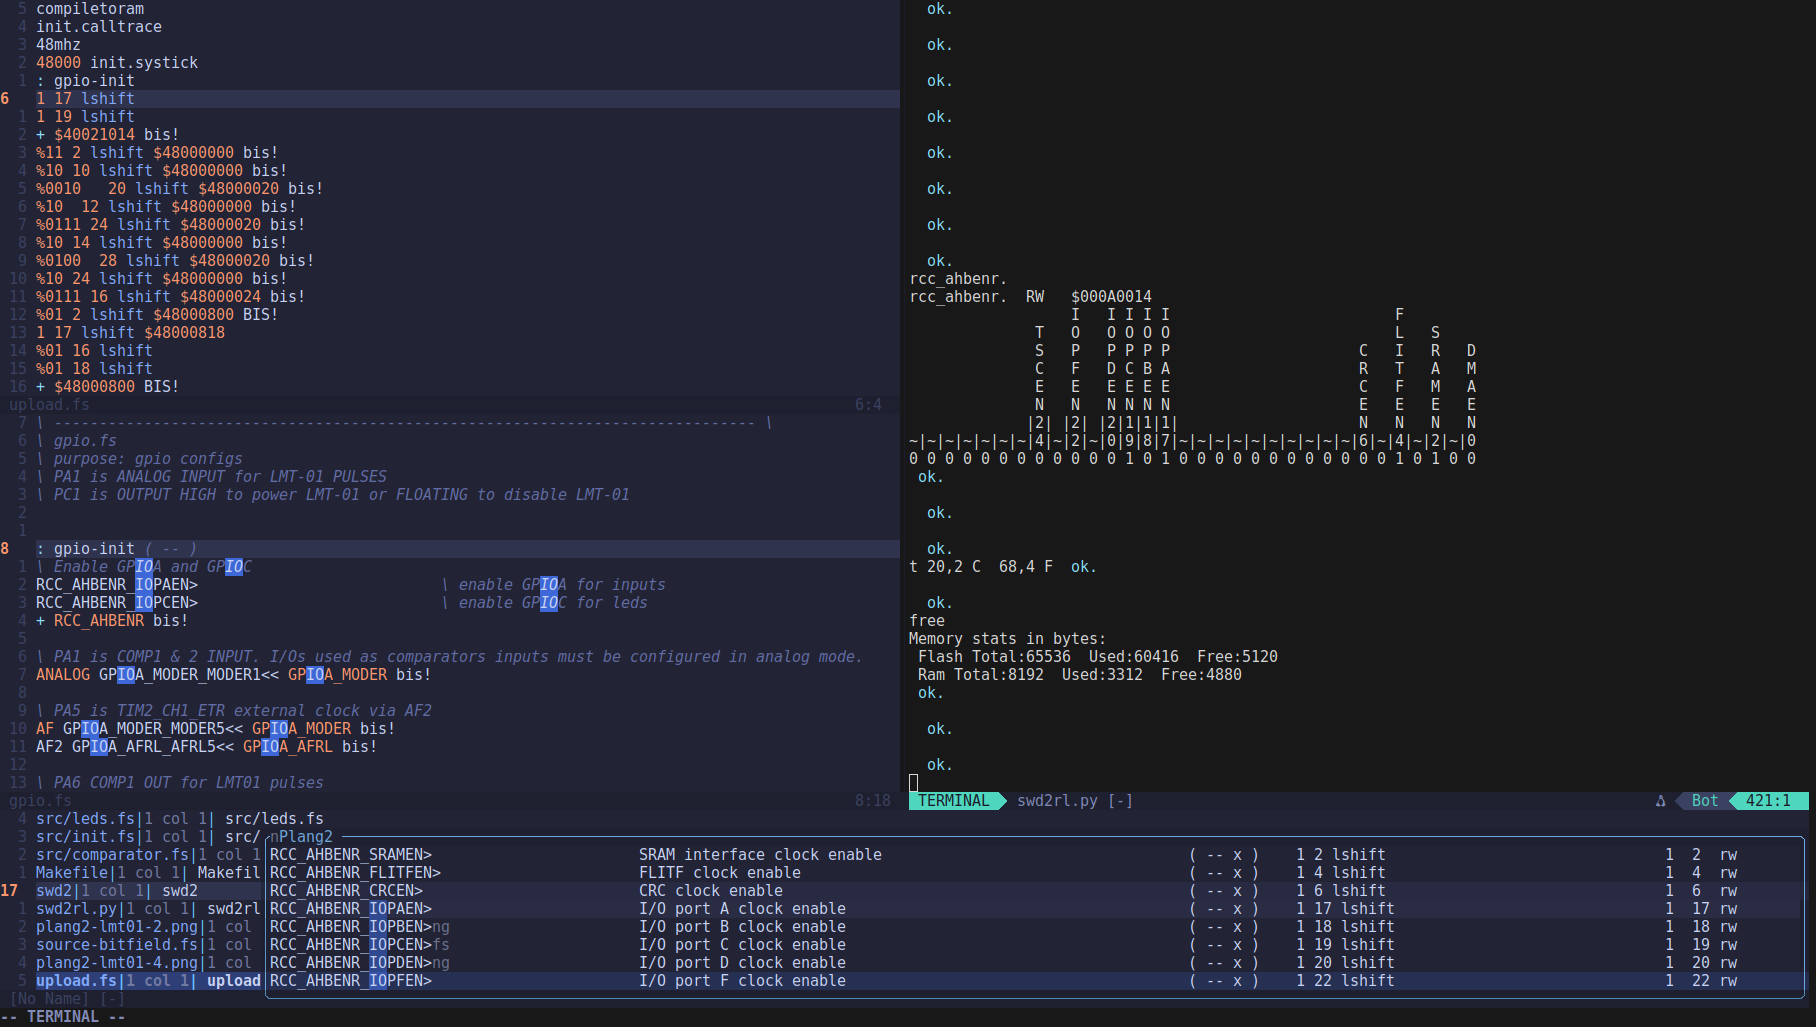Select swd2rl.py entry in quickfix list
This screenshot has width=1816, height=1027.
(76, 909)
